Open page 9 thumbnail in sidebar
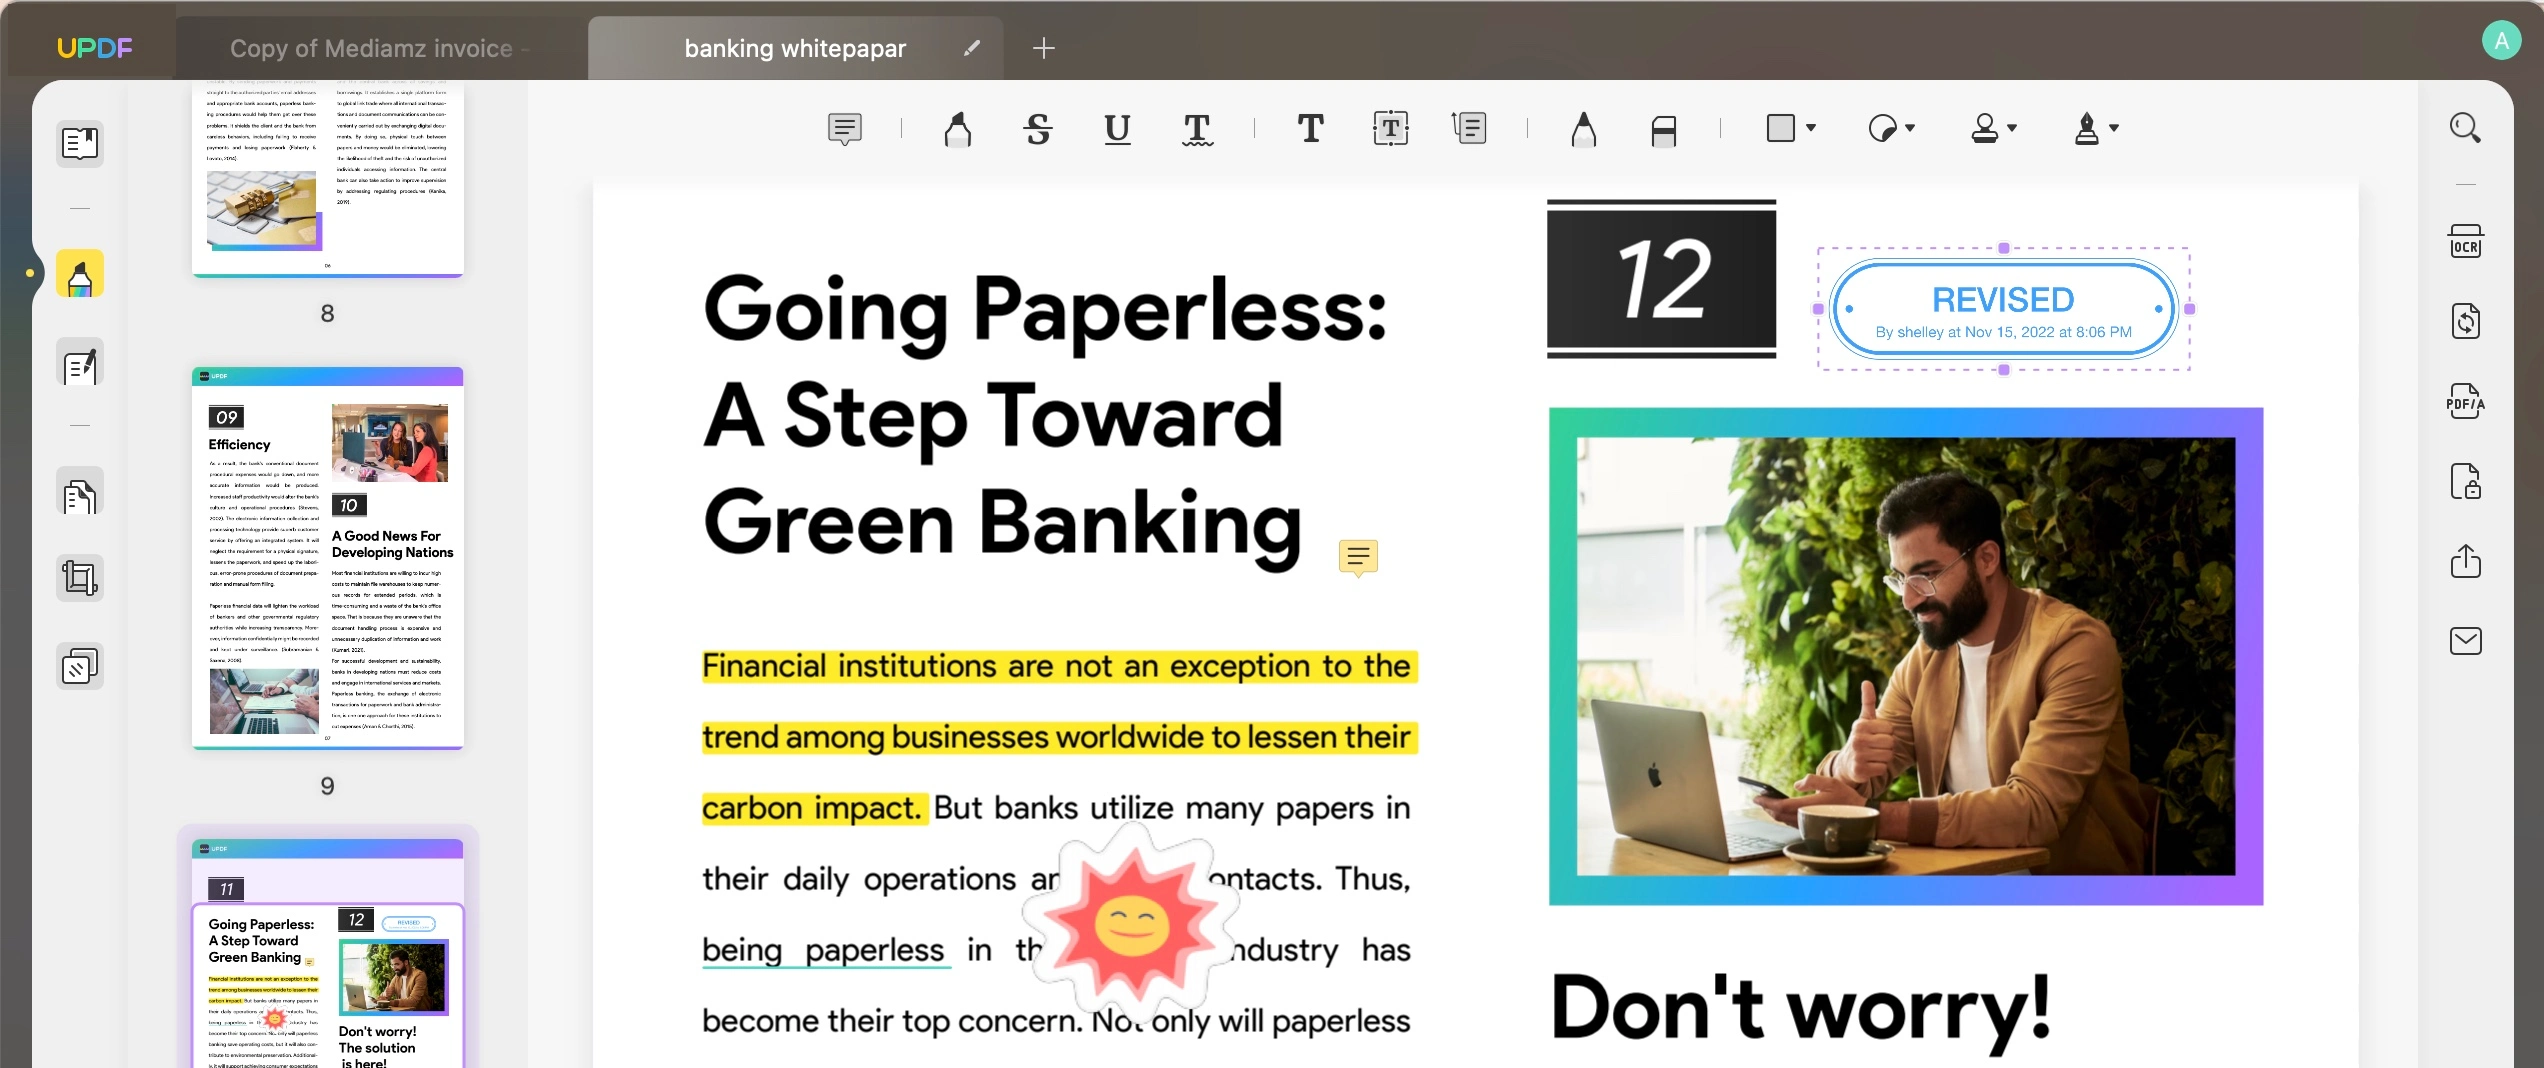The width and height of the screenshot is (2544, 1068). 327,558
